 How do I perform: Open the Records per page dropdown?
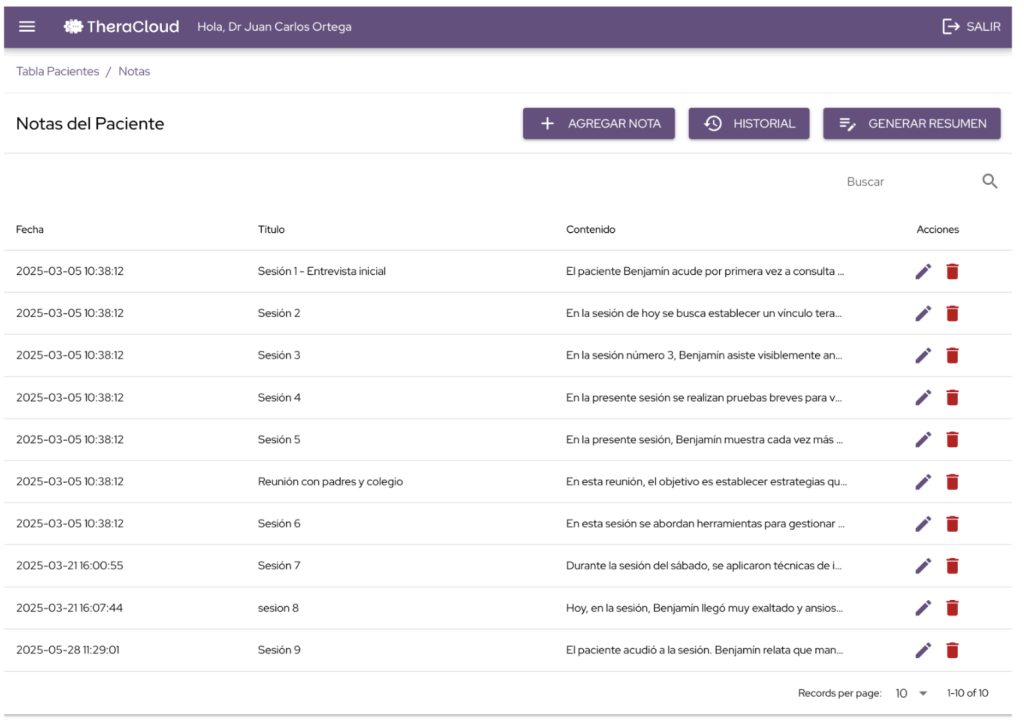pos(911,693)
